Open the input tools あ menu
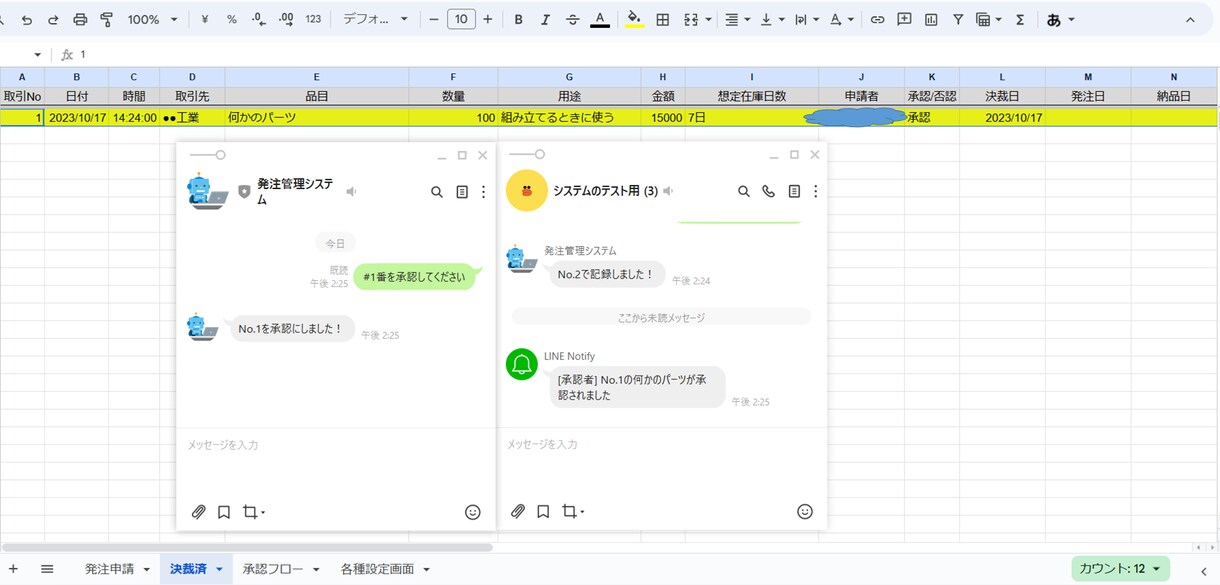 pos(1060,20)
